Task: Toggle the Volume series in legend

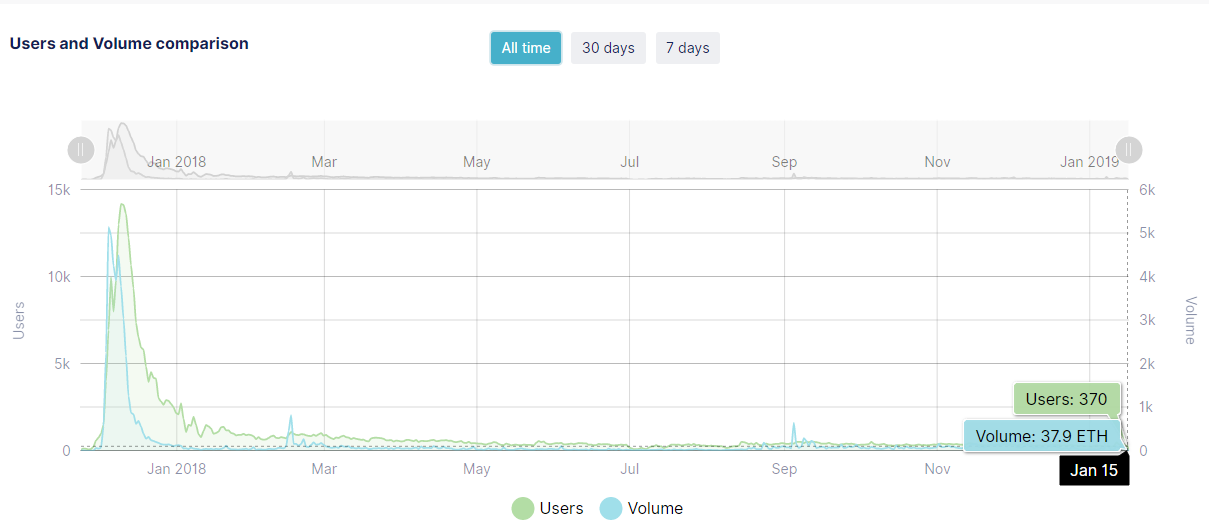Action: (641, 508)
